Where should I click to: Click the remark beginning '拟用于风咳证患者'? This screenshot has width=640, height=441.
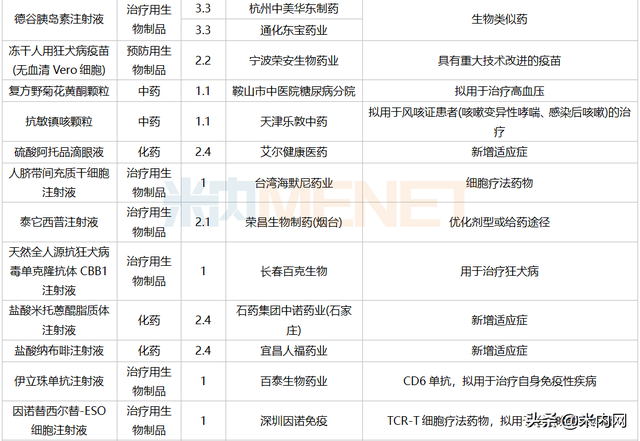pos(500,121)
